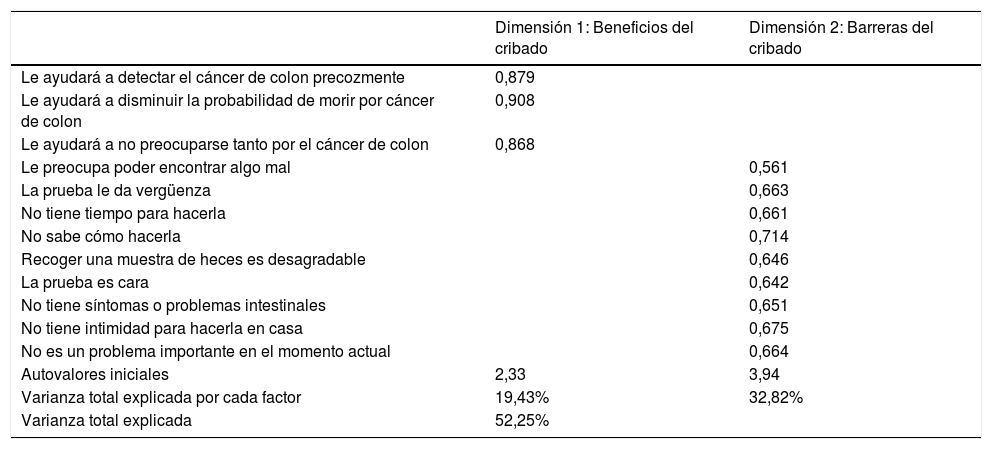Click the 0,868 cell
The image size is (992, 449).
point(515,145)
